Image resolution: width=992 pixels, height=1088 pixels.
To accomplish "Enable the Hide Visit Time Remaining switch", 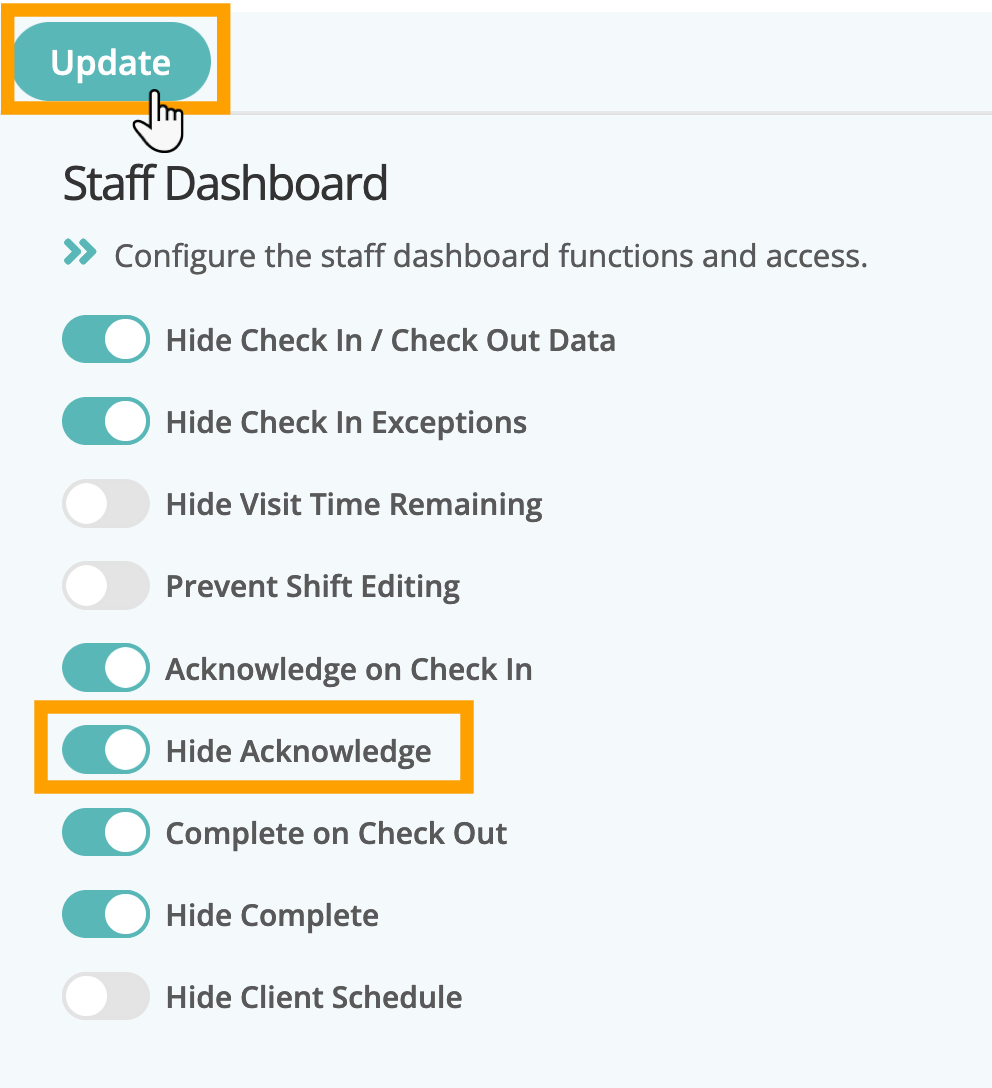I will [106, 504].
